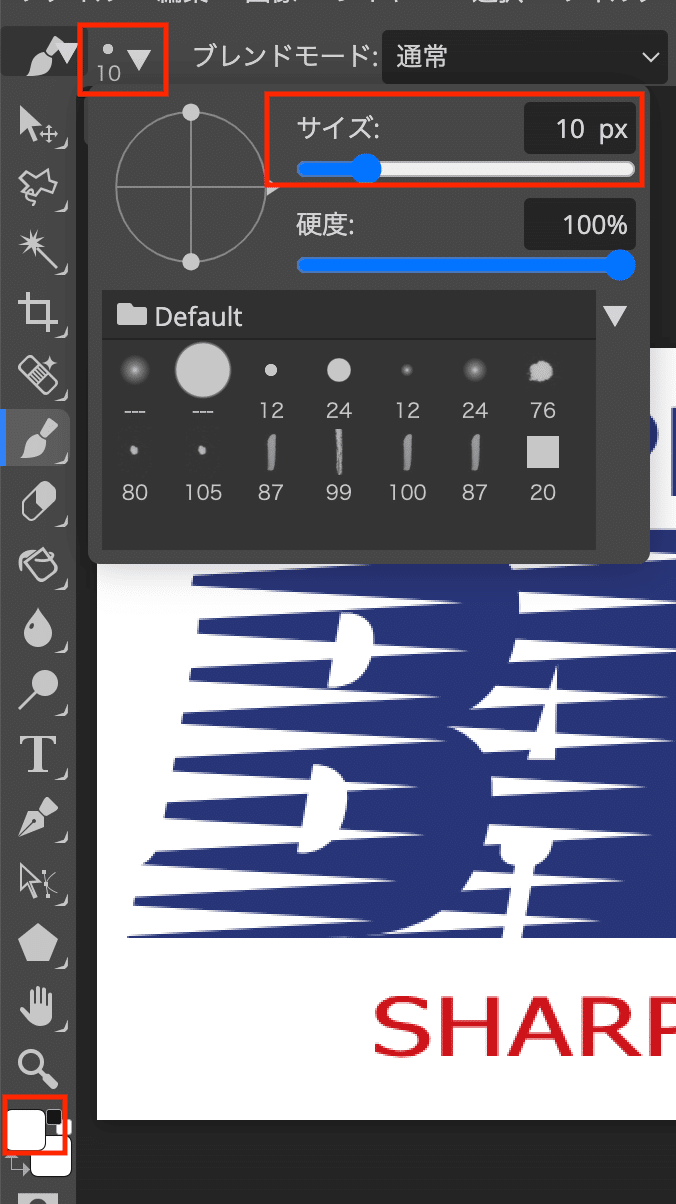Choose the first soft round brush labeled ---
676x1204 pixels.
(x=135, y=372)
